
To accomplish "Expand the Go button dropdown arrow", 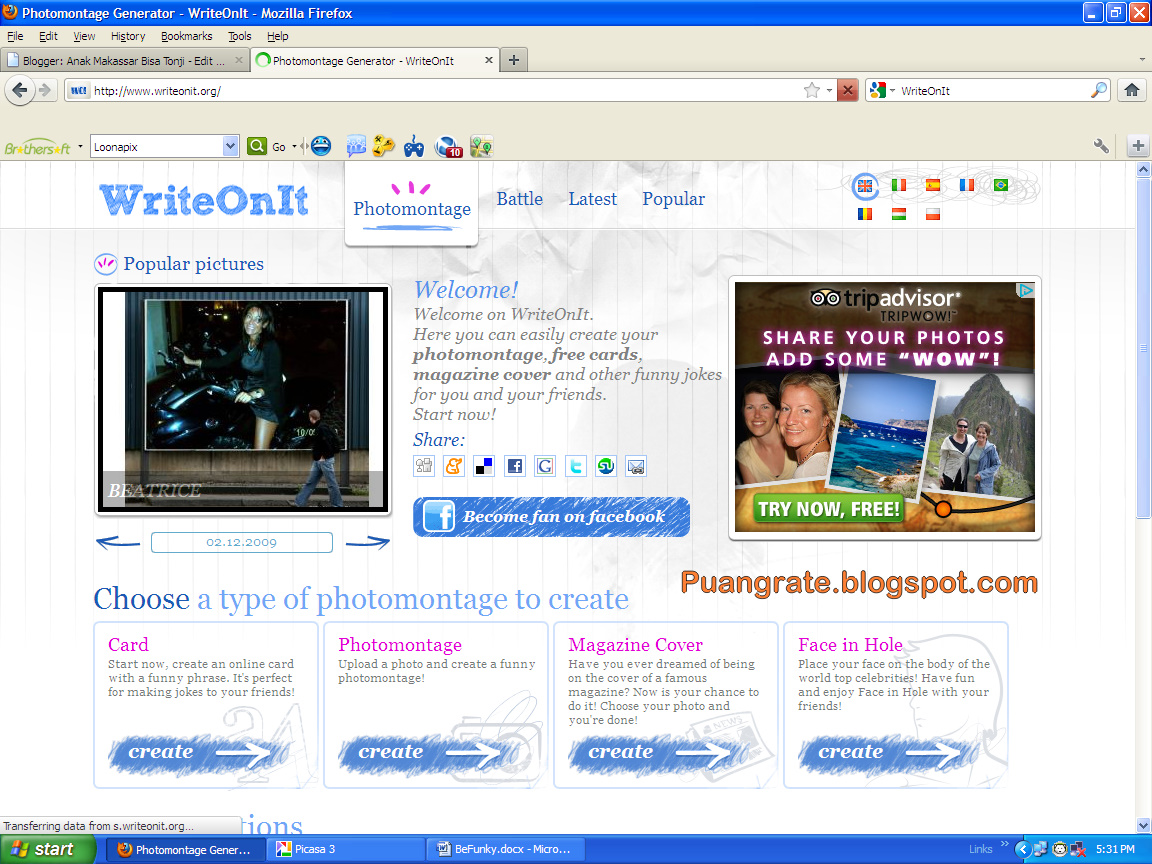I will 294,147.
